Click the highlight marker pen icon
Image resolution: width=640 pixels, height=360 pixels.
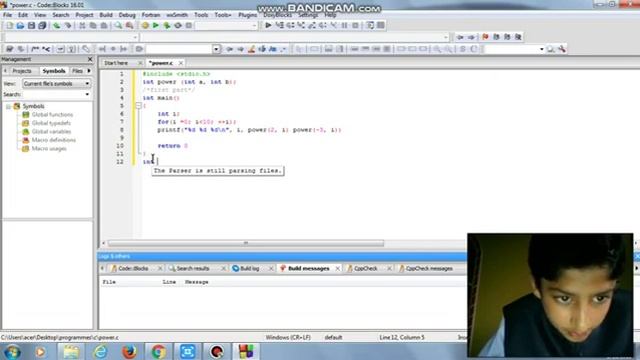tap(251, 49)
